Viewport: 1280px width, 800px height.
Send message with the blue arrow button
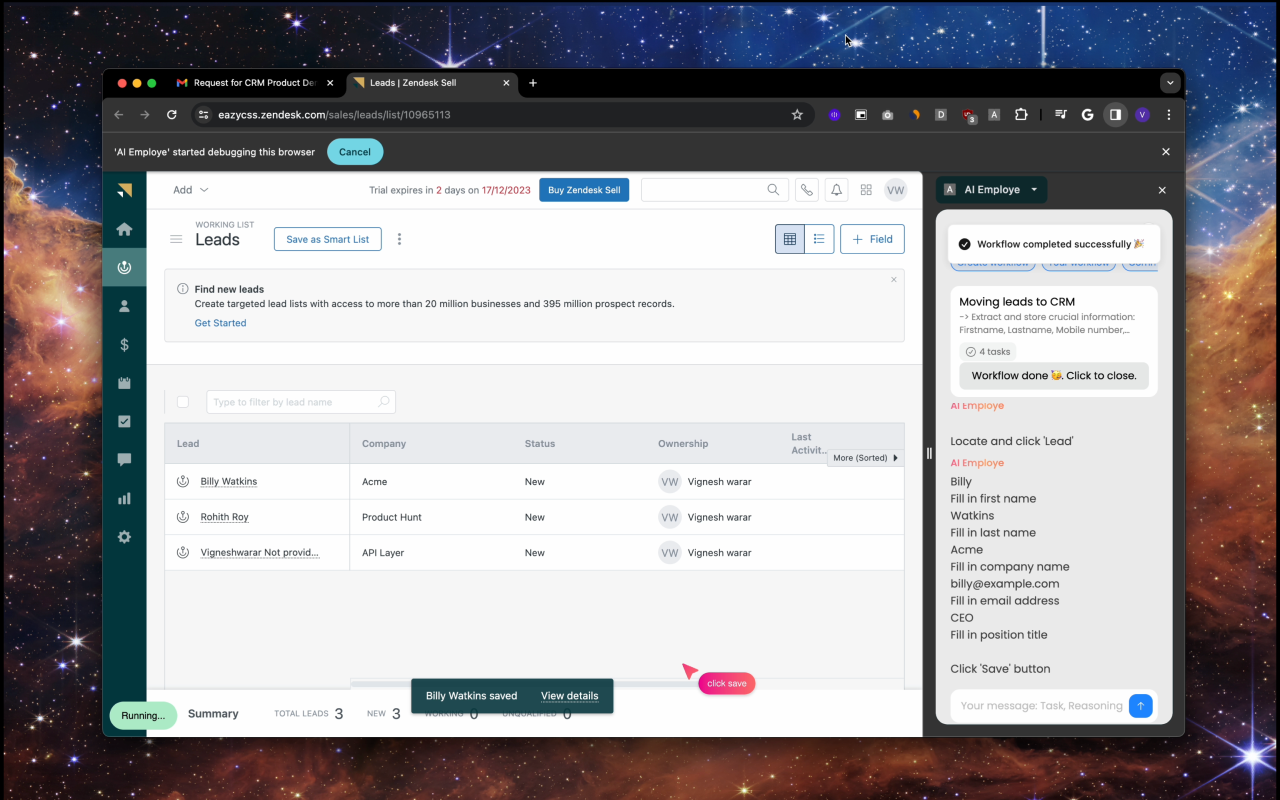[1140, 706]
